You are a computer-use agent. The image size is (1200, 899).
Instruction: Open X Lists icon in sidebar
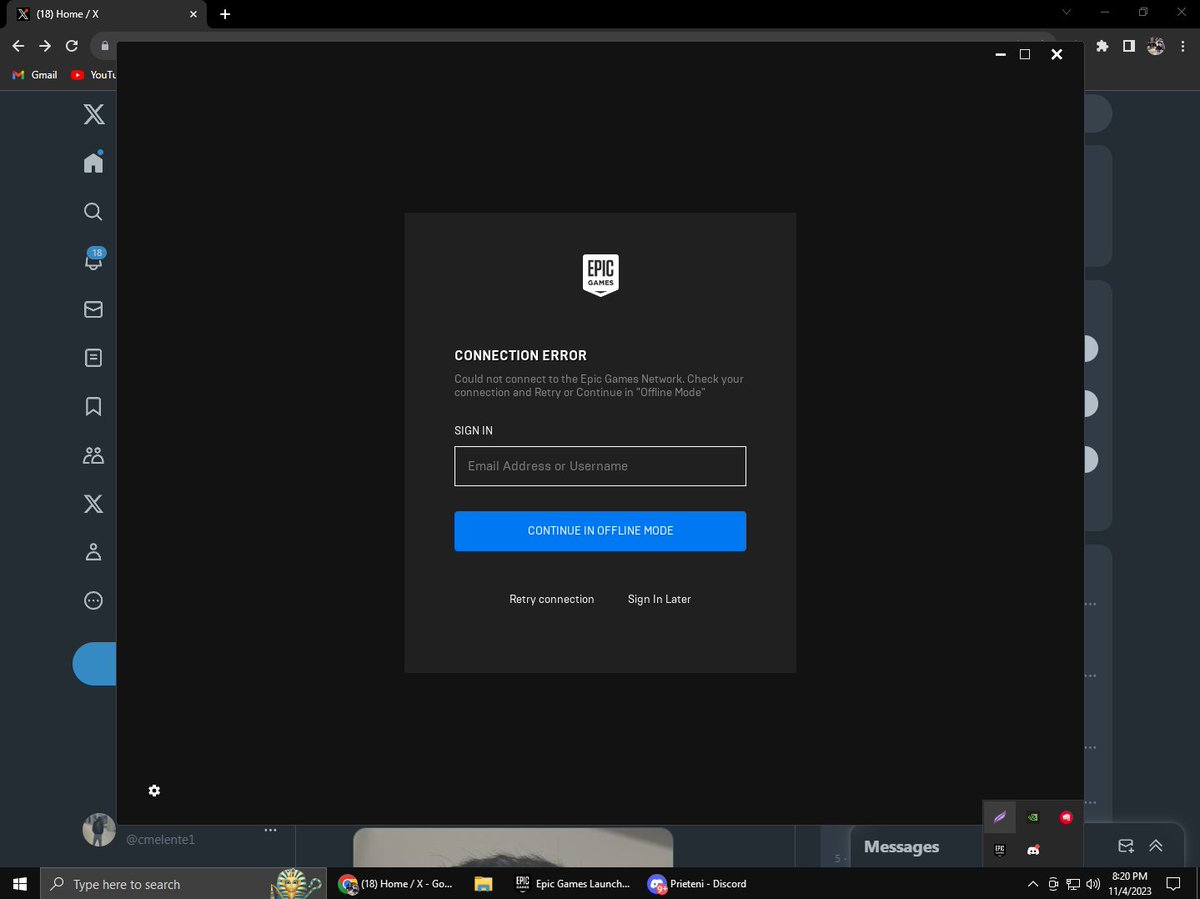(93, 358)
